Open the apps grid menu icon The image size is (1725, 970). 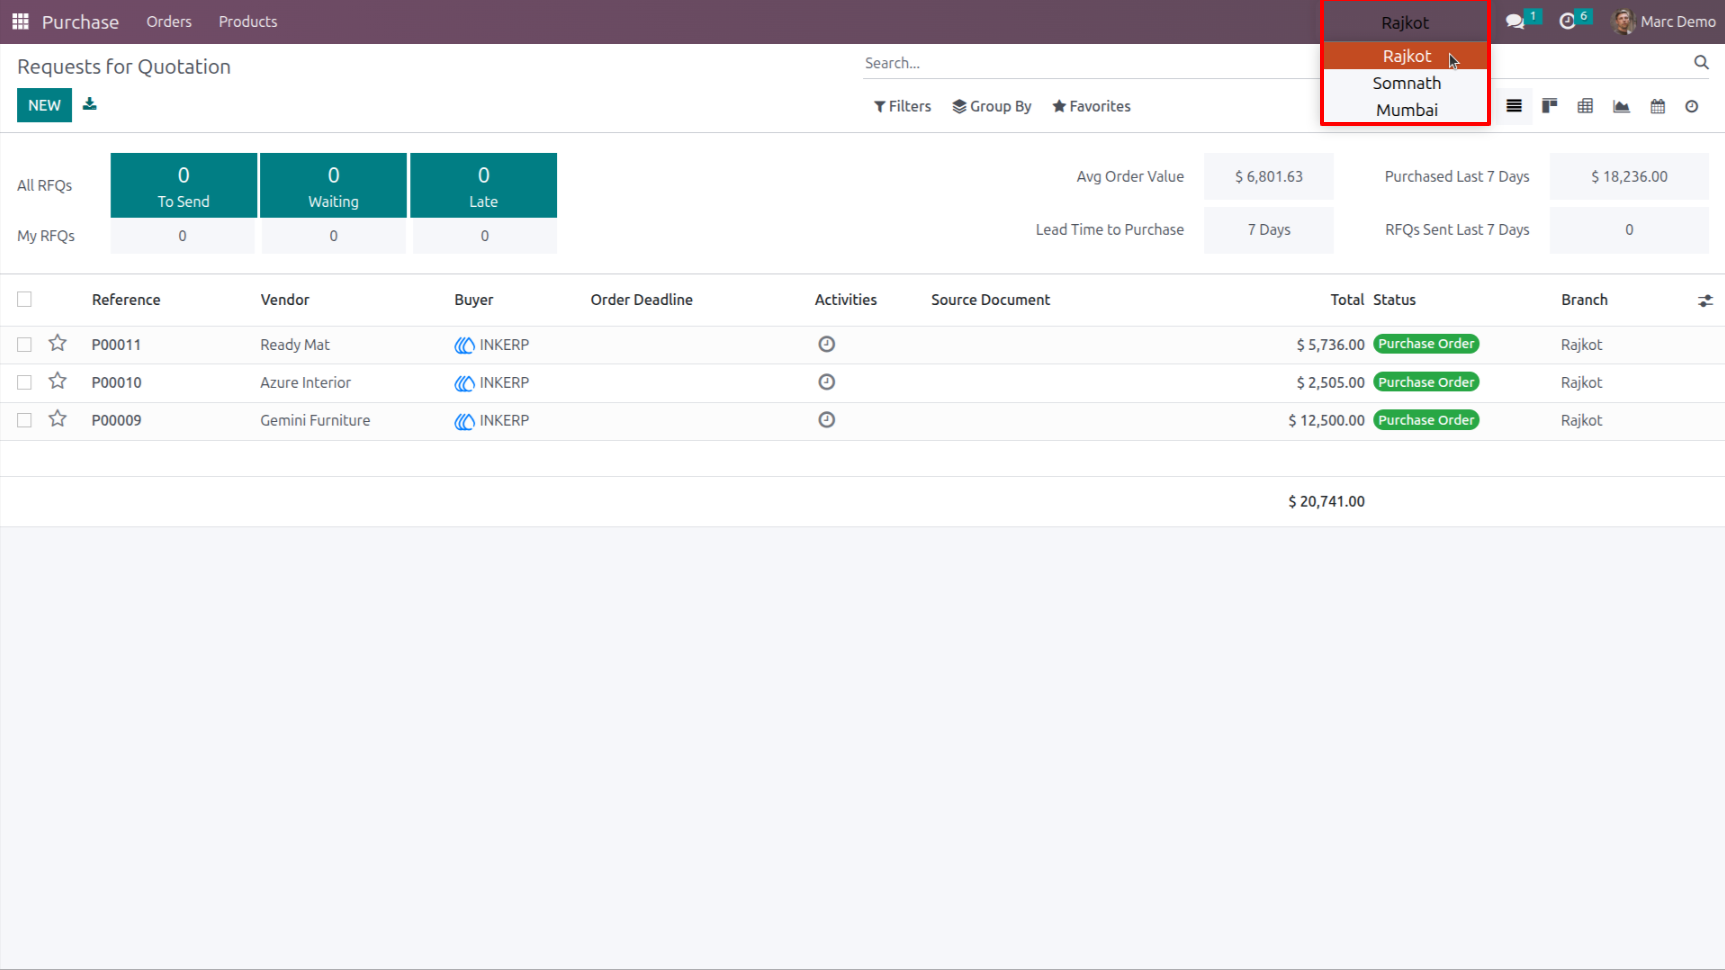coord(20,21)
